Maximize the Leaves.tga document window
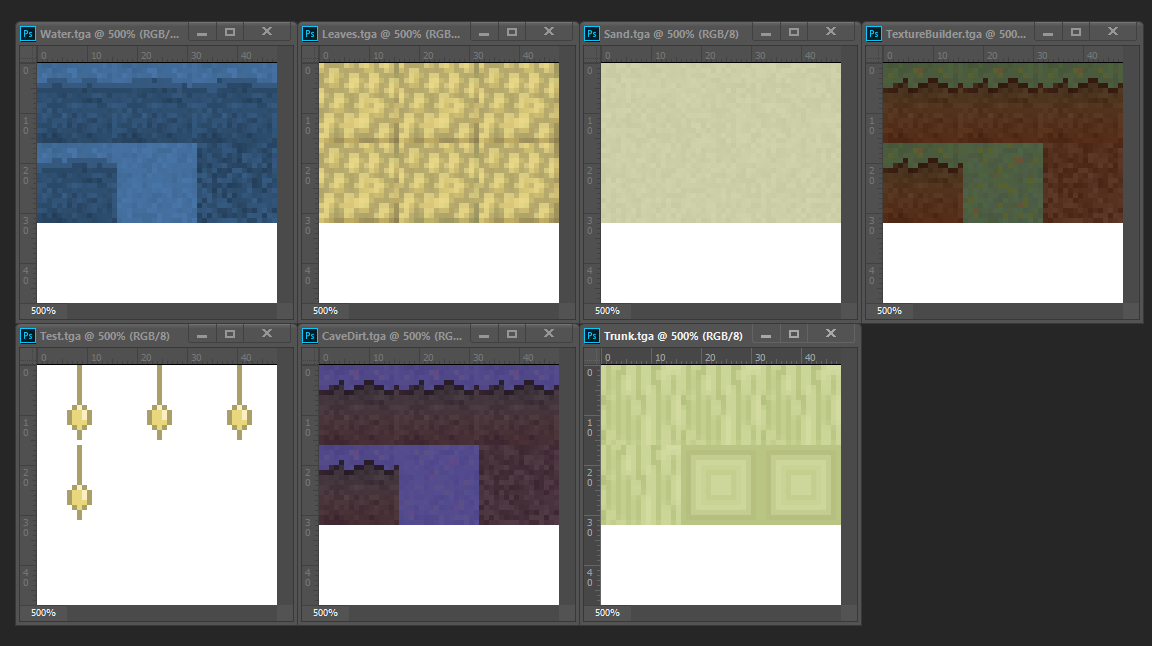Image resolution: width=1152 pixels, height=646 pixels. pos(512,32)
